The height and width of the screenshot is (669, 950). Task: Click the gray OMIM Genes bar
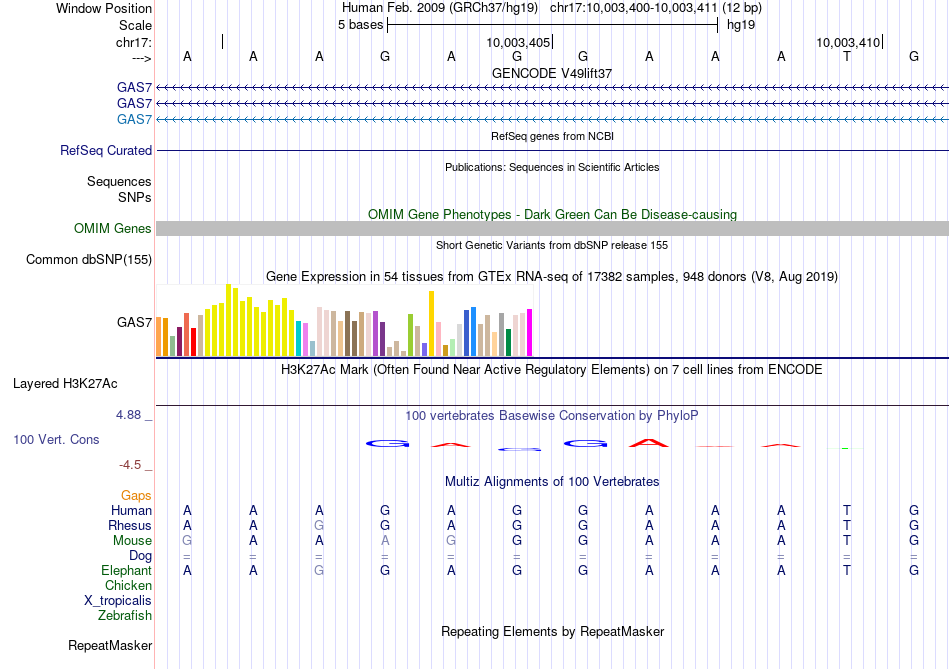[x=552, y=228]
